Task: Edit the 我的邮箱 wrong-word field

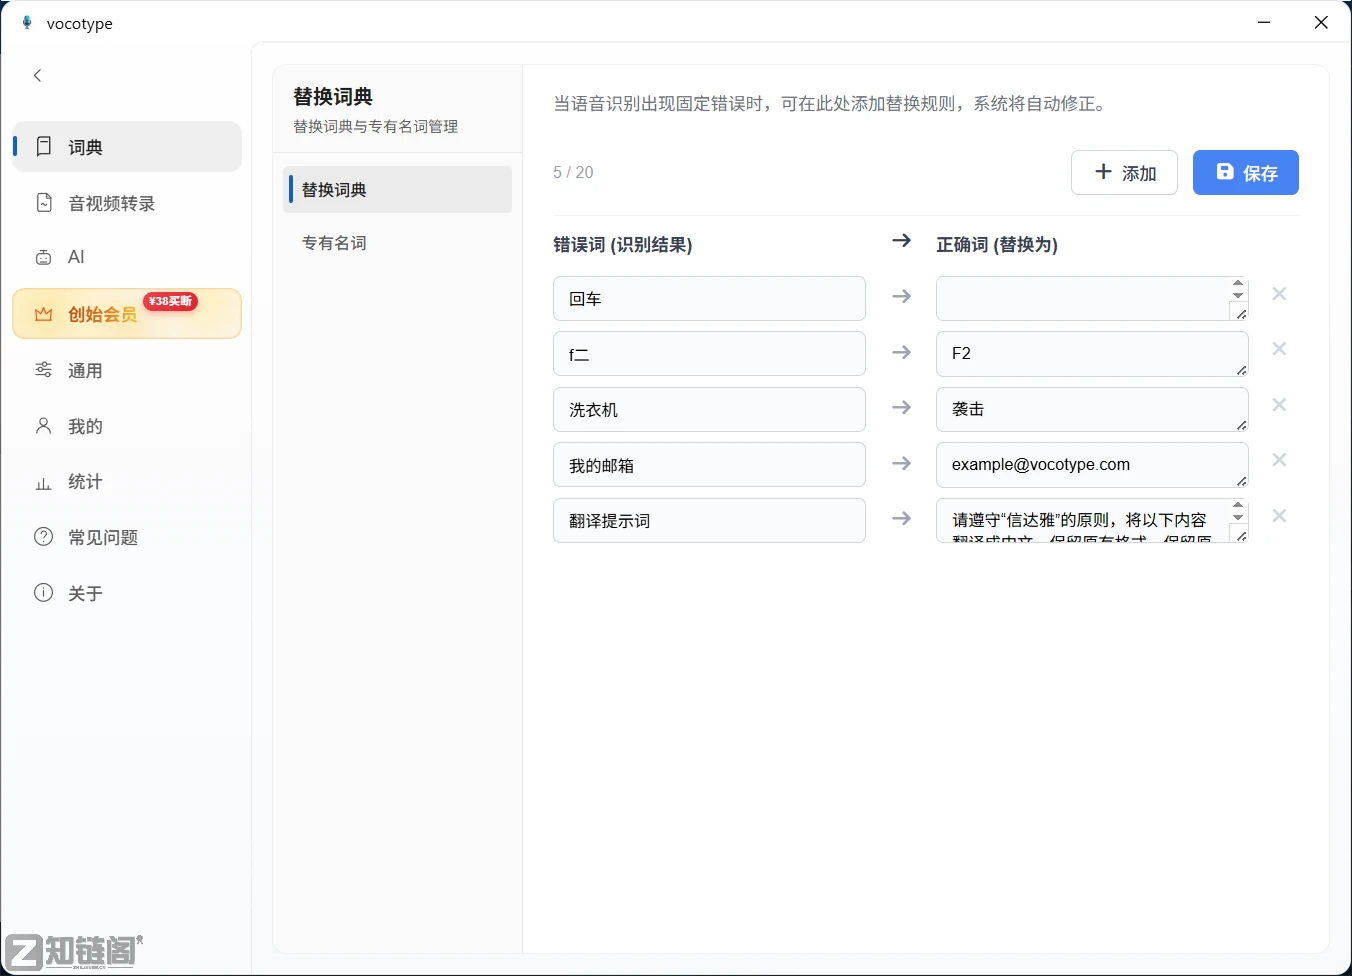Action: pos(709,465)
